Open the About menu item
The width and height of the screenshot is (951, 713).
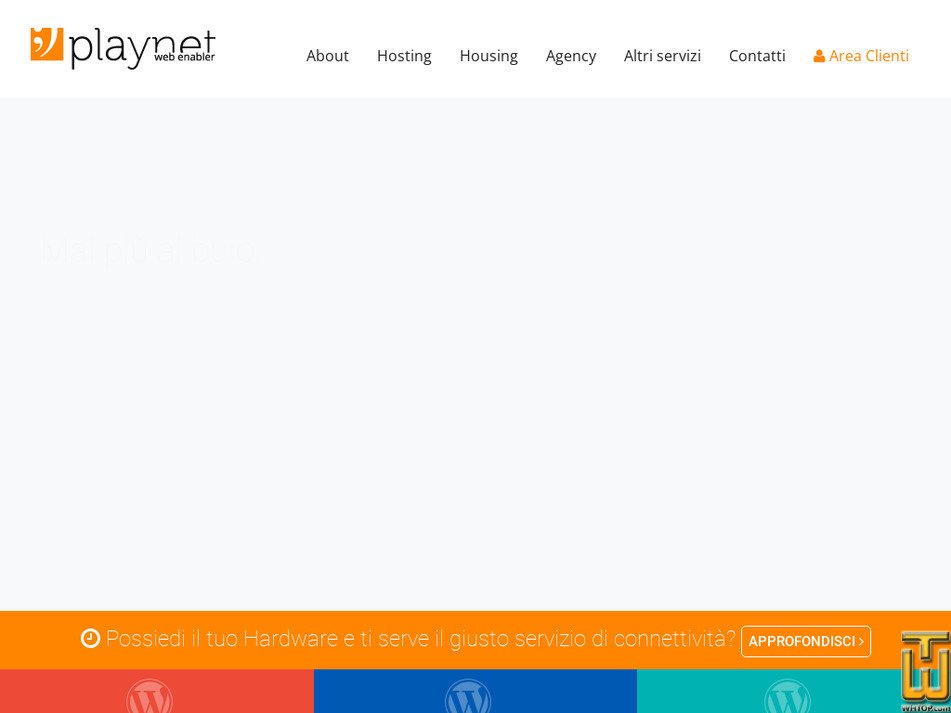tap(327, 56)
